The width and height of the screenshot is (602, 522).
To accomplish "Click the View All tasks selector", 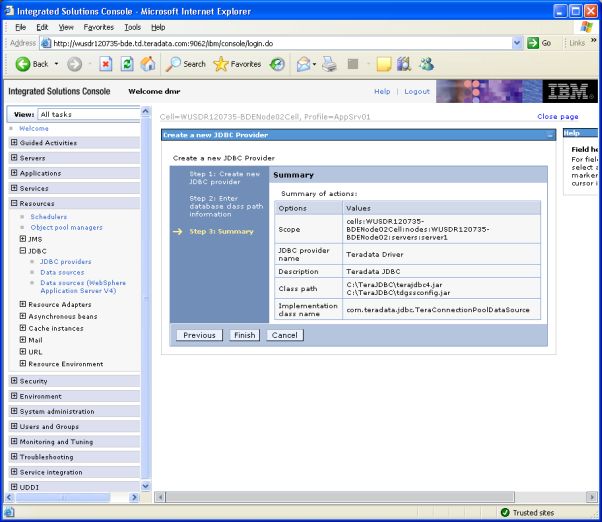I will tap(89, 114).
